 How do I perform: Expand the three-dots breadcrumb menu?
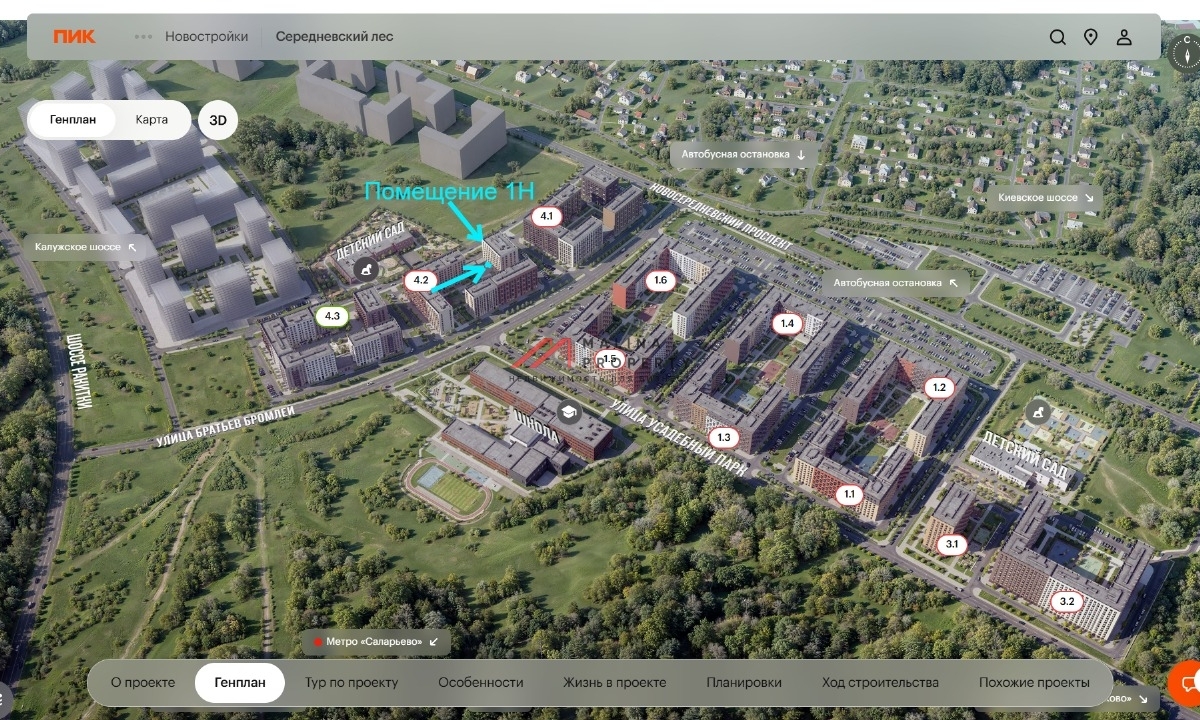[x=144, y=37]
